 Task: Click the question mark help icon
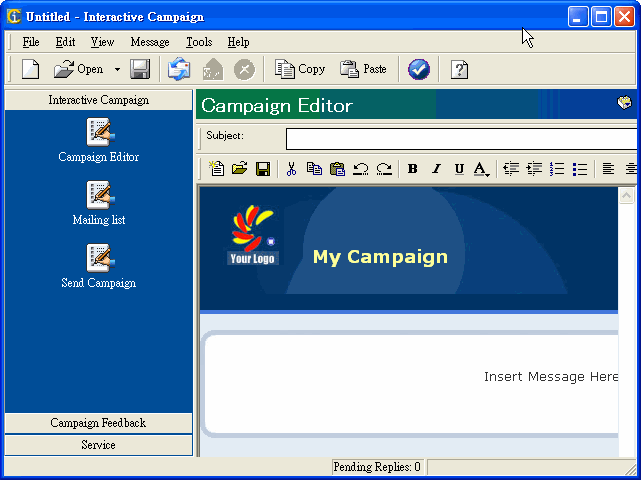click(459, 69)
